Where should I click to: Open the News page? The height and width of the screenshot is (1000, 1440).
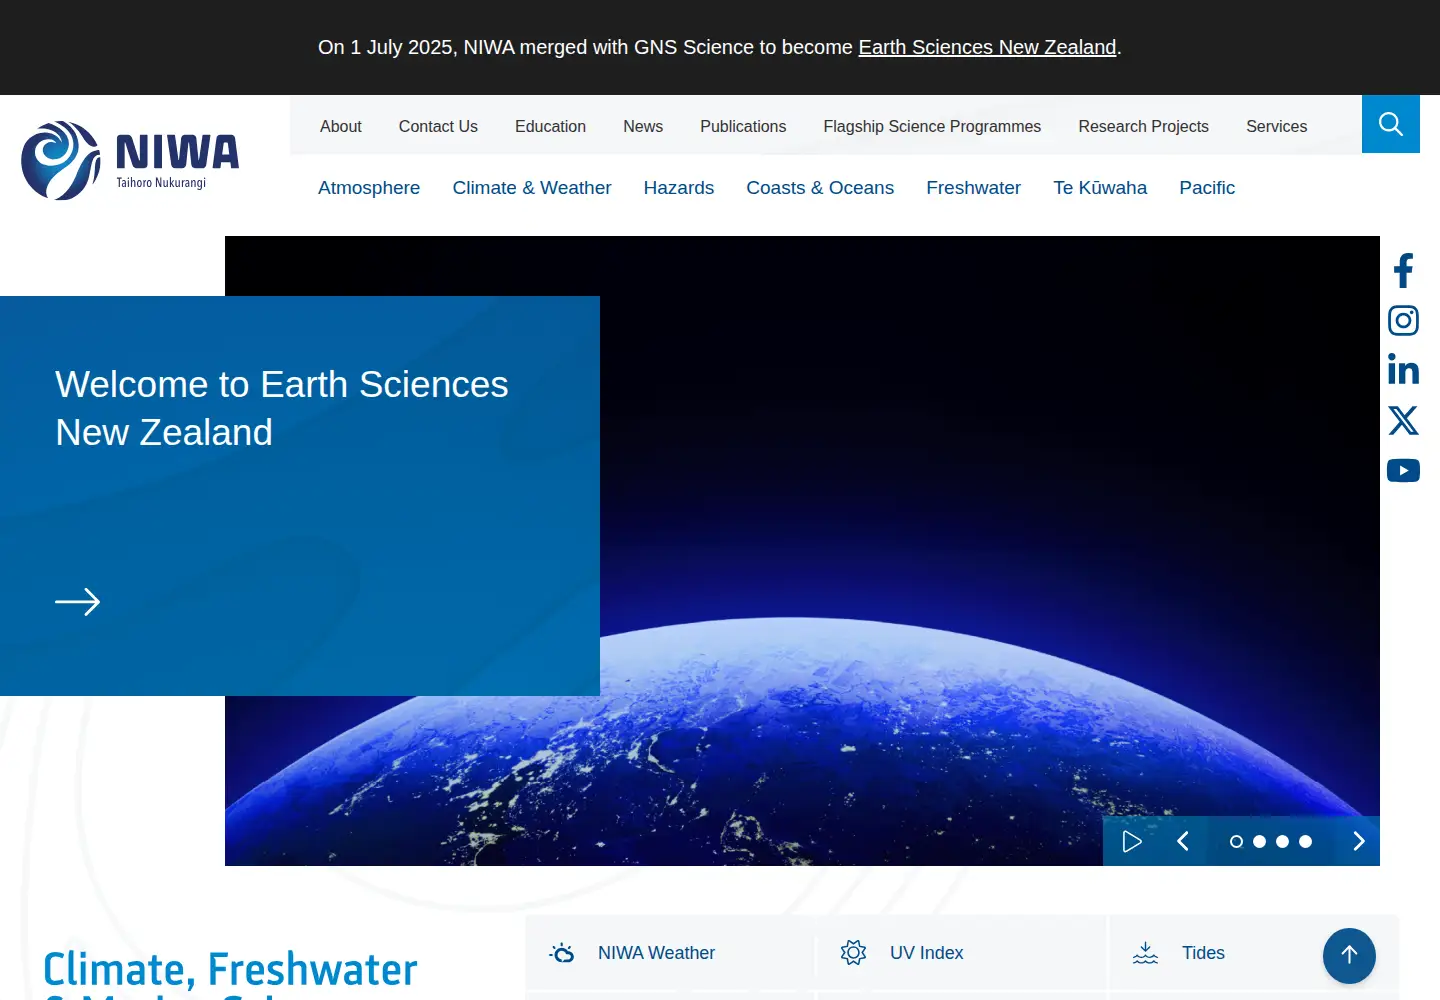(x=643, y=126)
